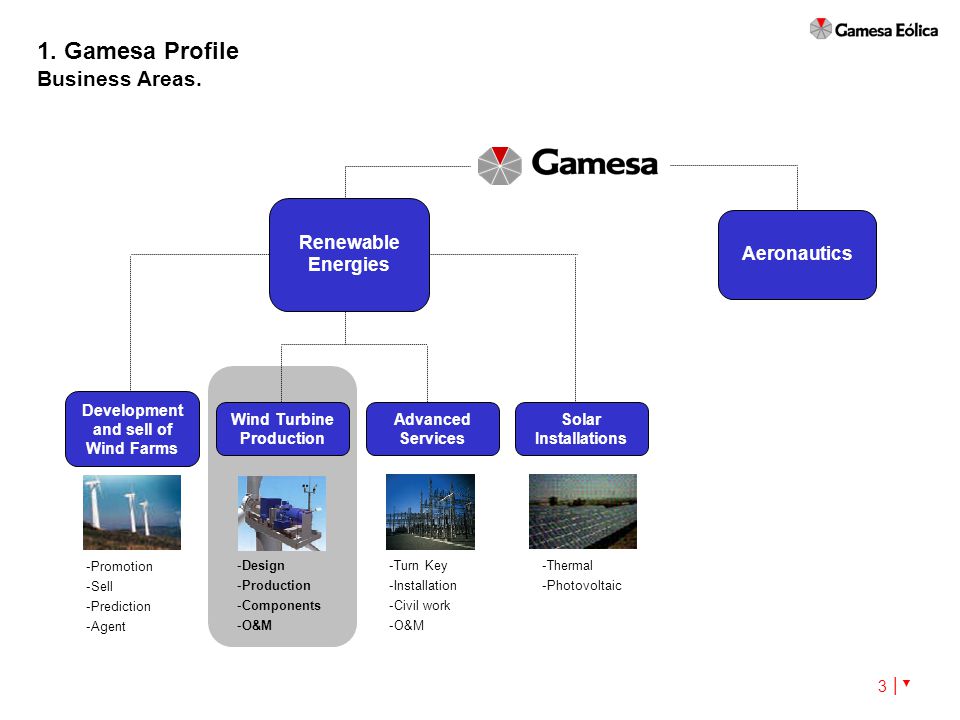Image resolution: width=960 pixels, height=720 pixels.
Task: Click the '-Prediction' list item
Action: pyautogui.click(x=118, y=606)
